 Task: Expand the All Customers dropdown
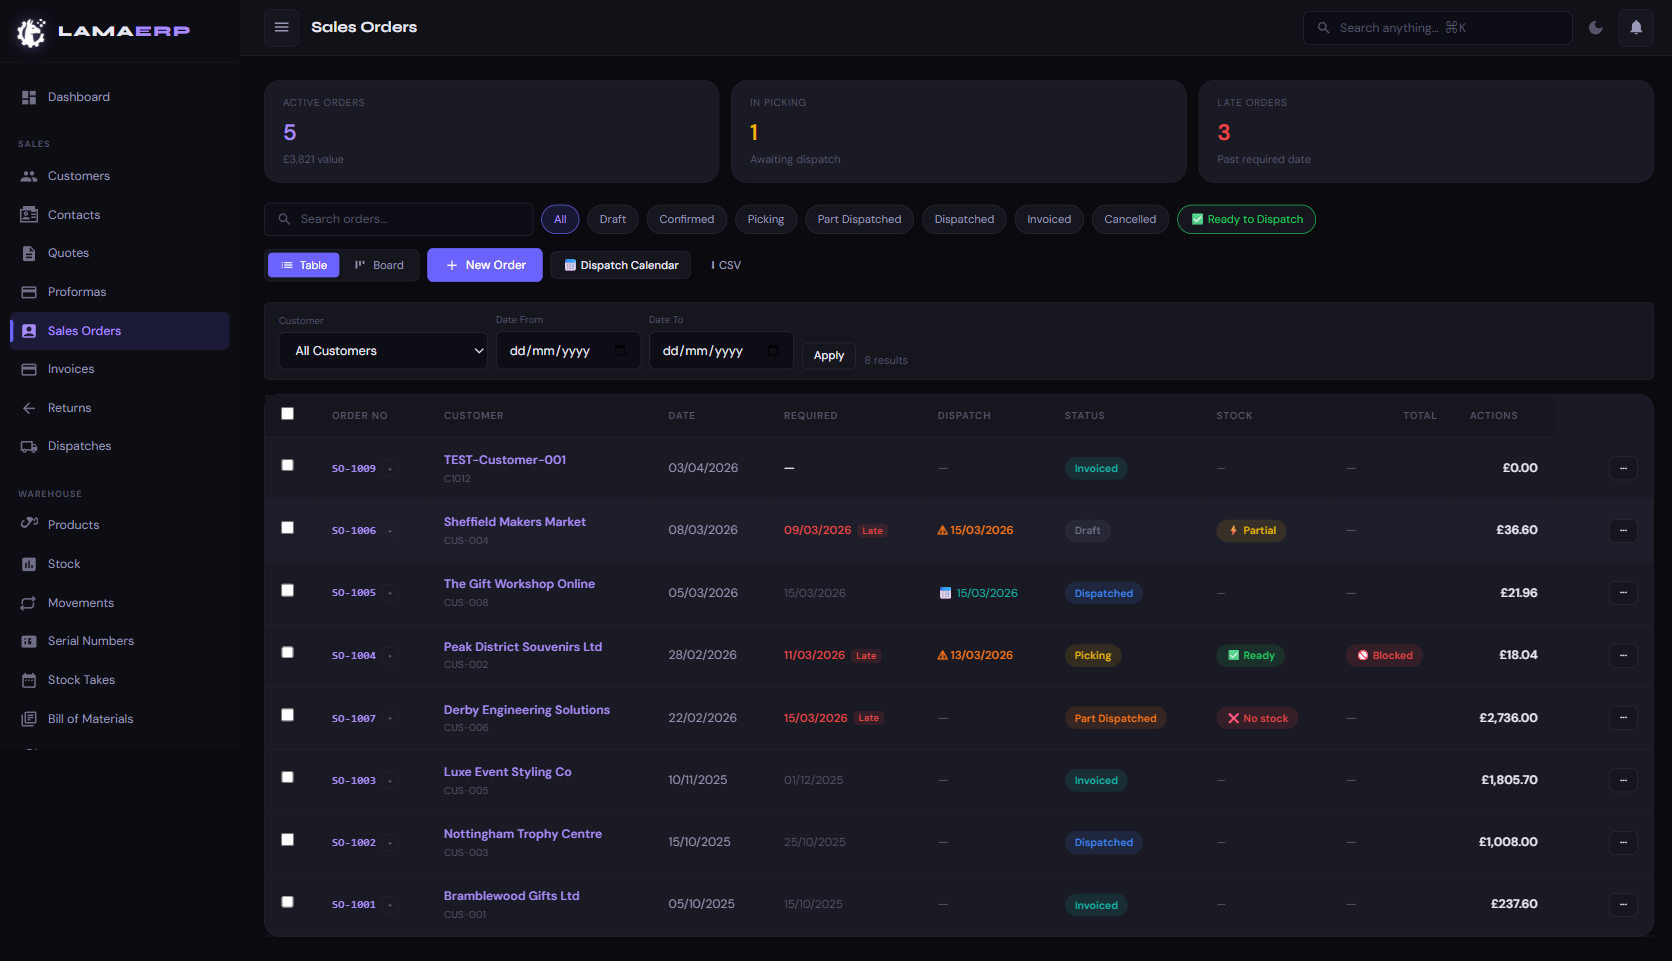(383, 351)
